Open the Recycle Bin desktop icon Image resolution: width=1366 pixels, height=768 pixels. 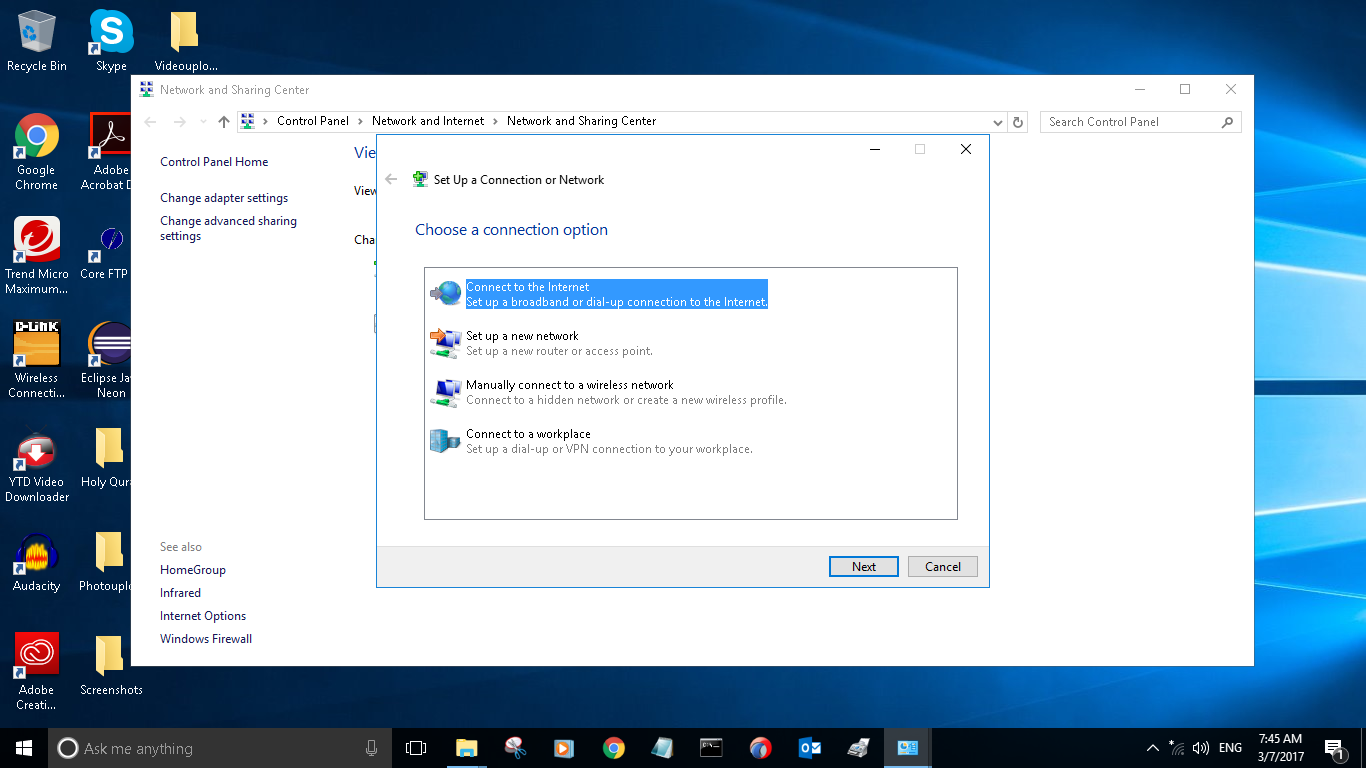click(x=37, y=41)
